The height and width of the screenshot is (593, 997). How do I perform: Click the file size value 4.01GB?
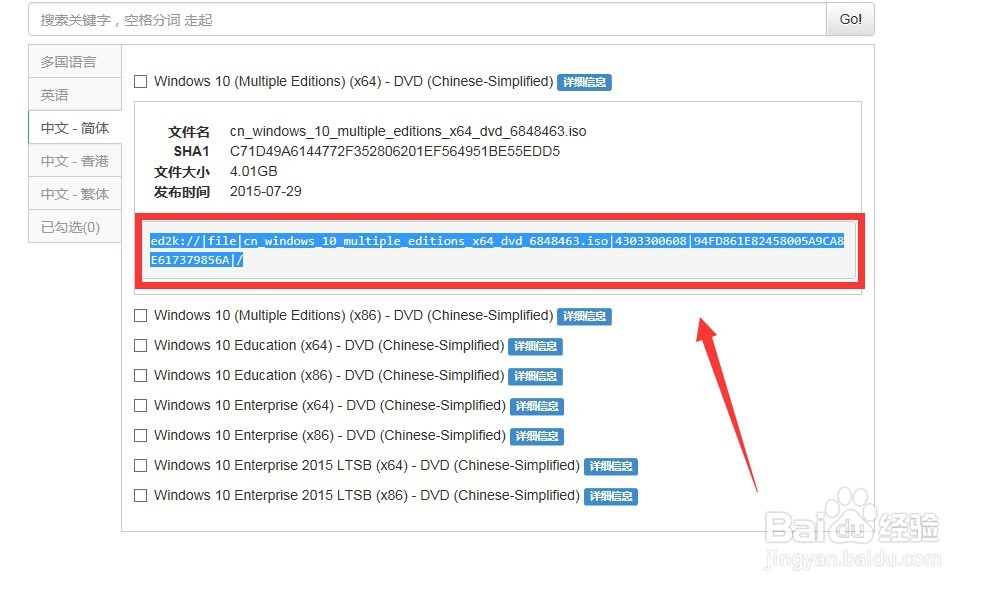253,172
